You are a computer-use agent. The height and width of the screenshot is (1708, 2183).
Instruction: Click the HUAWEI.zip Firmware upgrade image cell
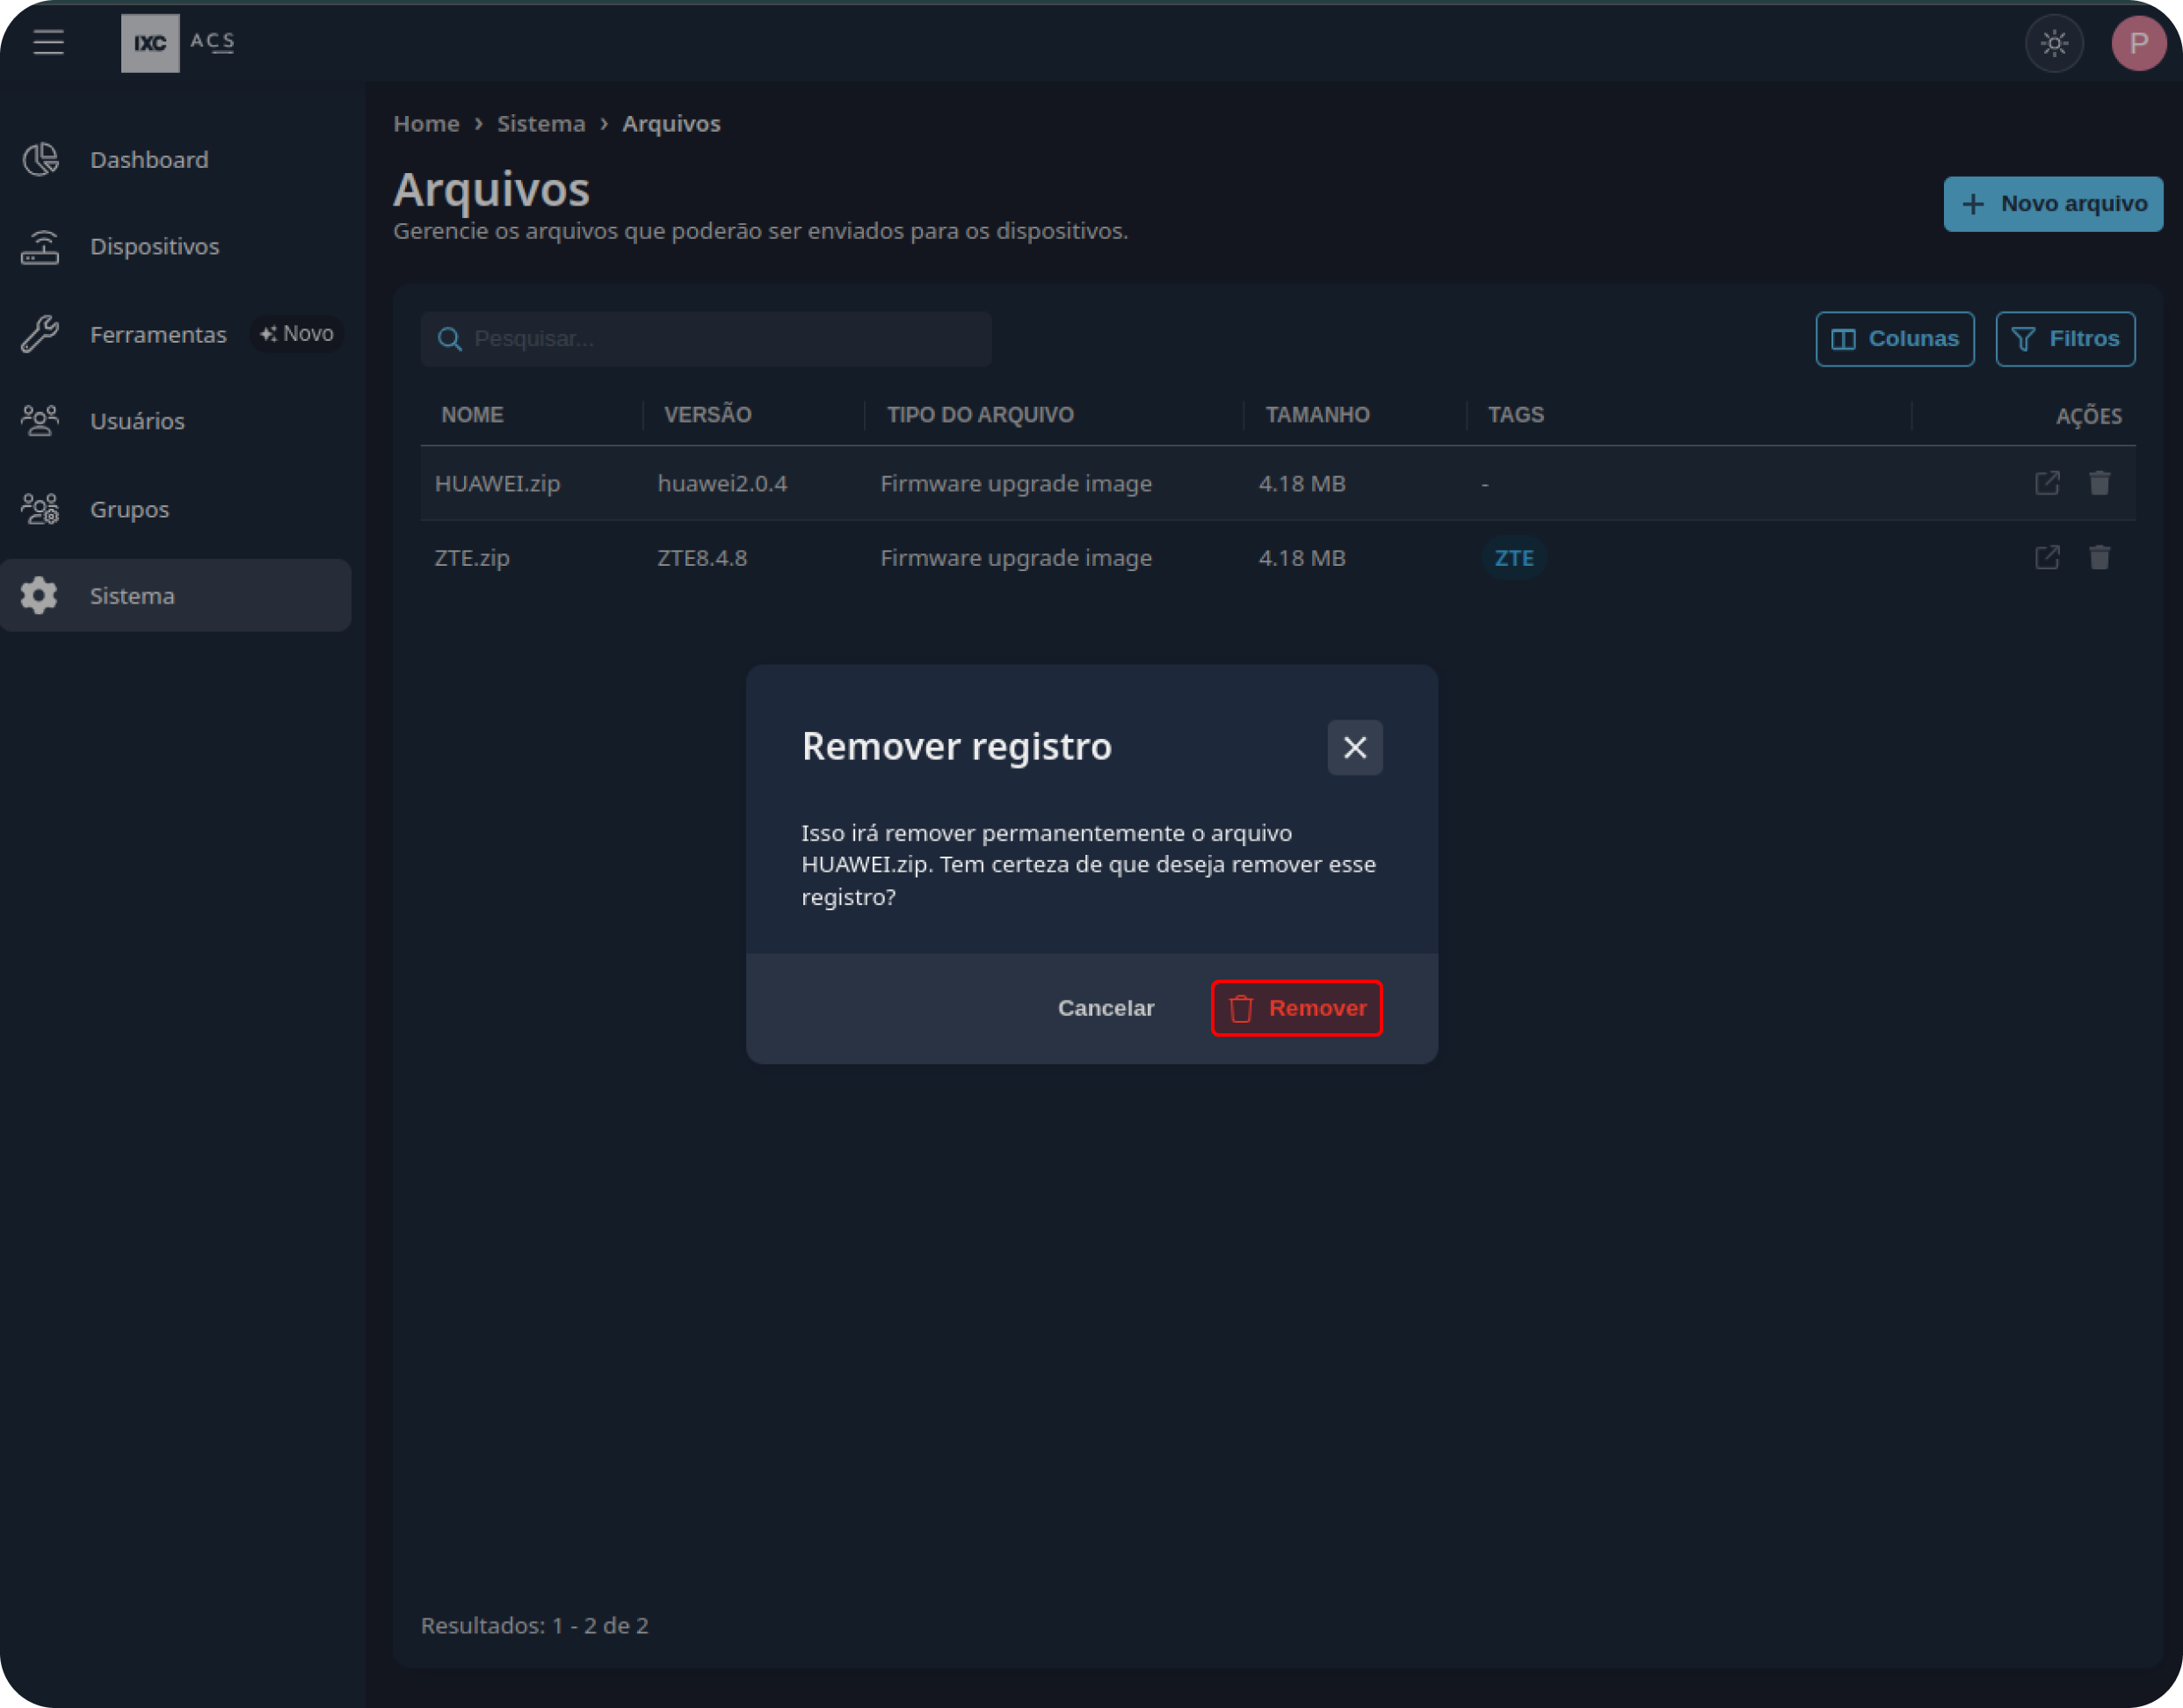click(1016, 484)
